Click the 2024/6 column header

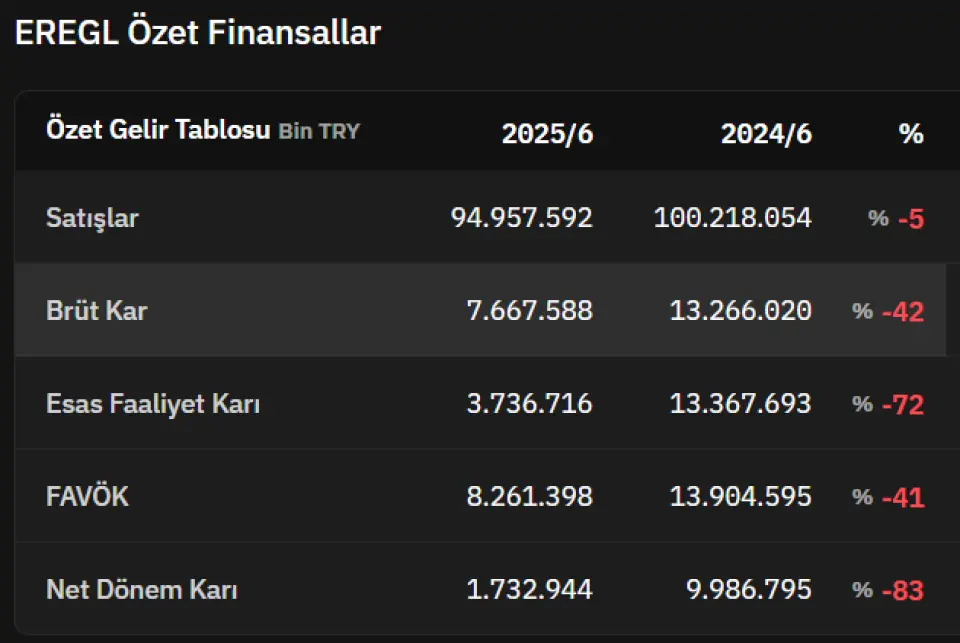point(767,133)
